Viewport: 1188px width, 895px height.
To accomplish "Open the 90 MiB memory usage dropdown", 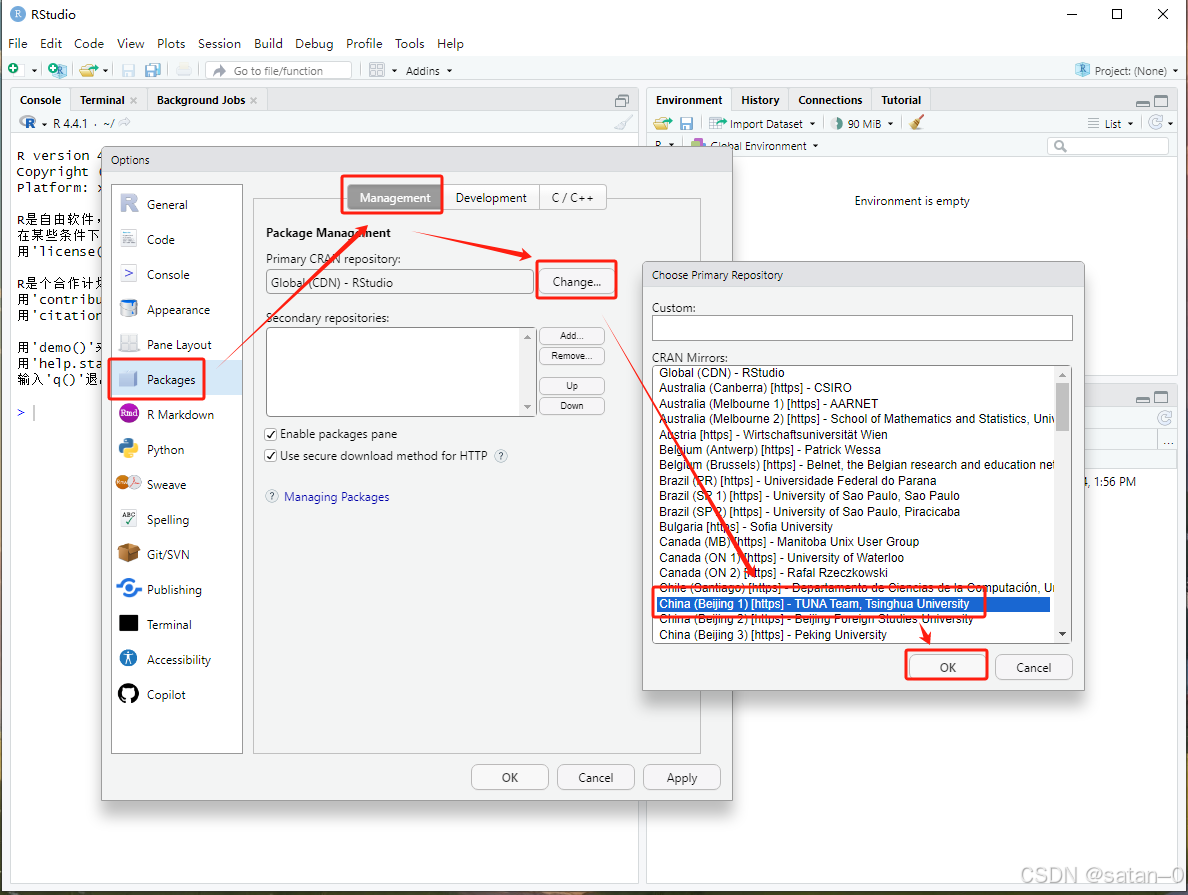I will [862, 124].
